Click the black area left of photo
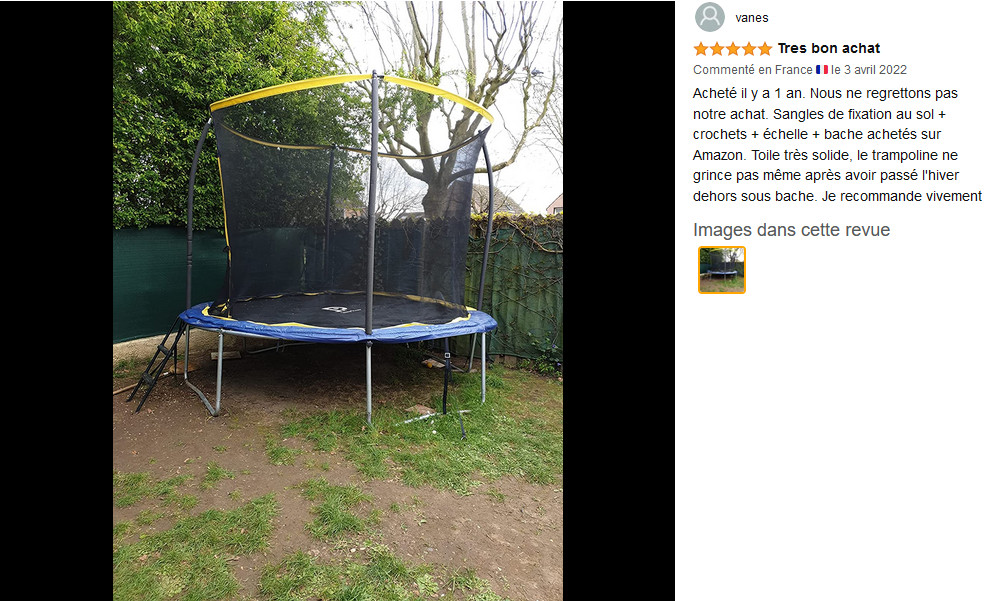 [56, 301]
